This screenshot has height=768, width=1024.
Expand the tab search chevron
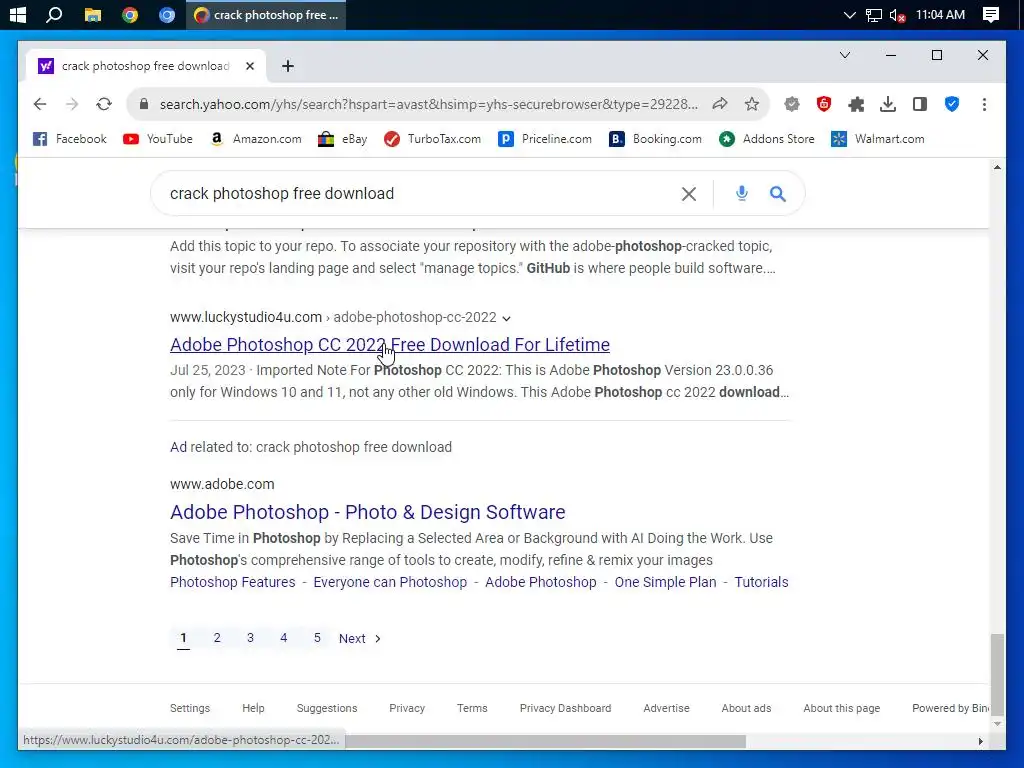pyautogui.click(x=844, y=55)
